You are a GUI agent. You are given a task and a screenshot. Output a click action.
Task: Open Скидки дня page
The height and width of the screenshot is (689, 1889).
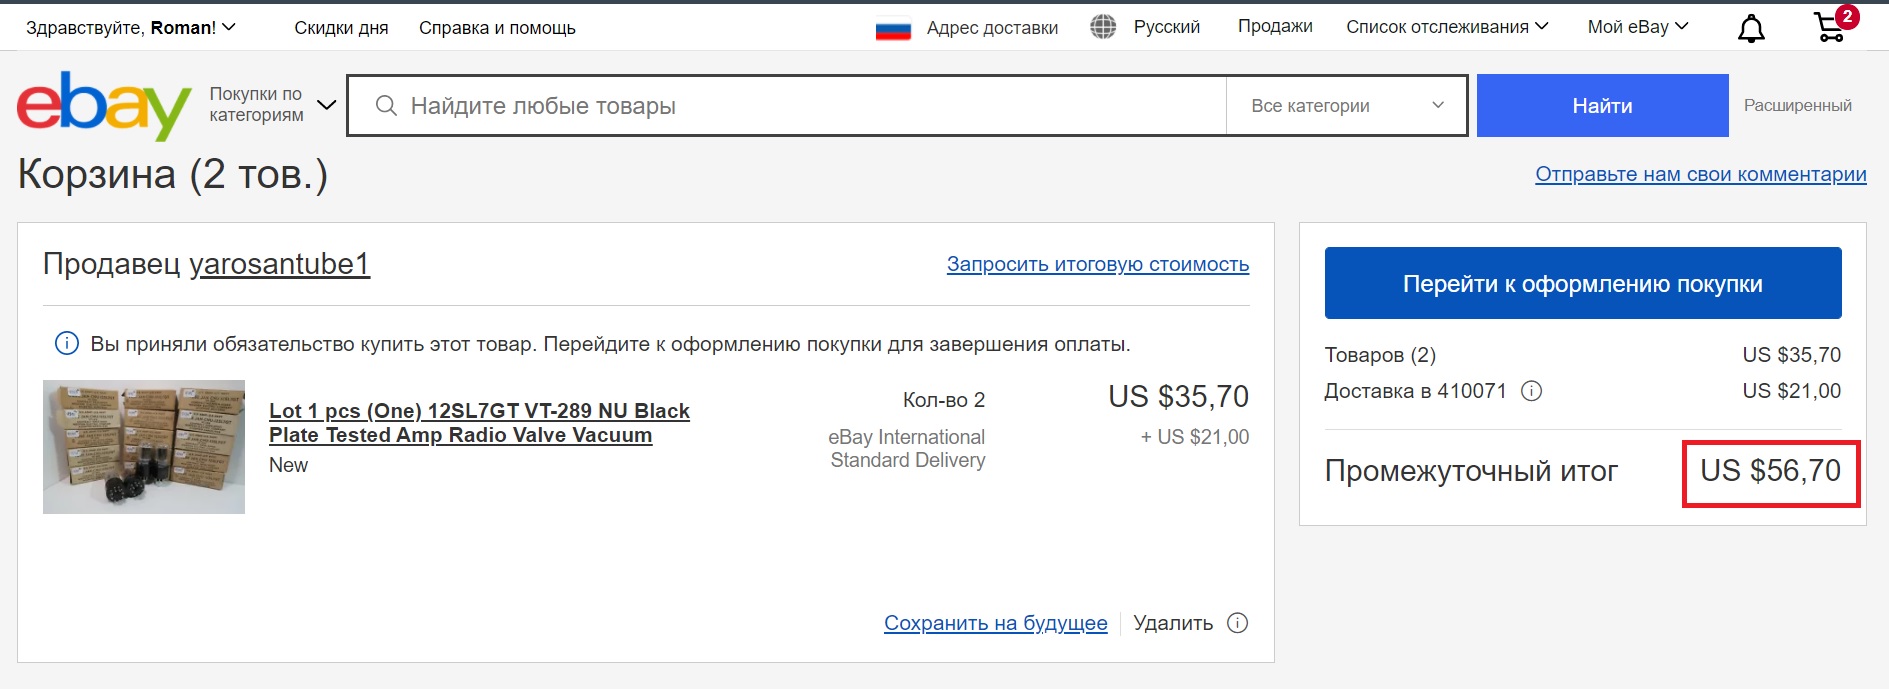pyautogui.click(x=341, y=28)
